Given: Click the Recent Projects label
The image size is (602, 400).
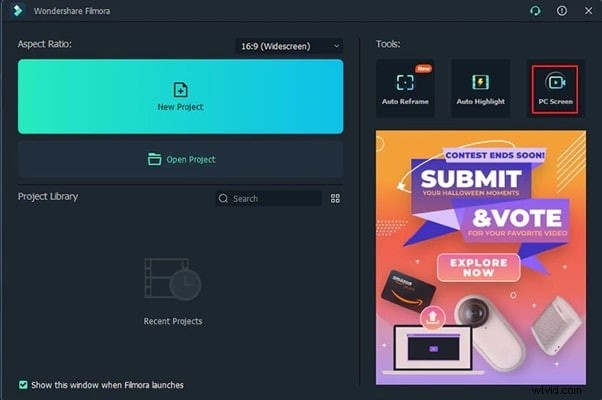Looking at the screenshot, I should 173,321.
